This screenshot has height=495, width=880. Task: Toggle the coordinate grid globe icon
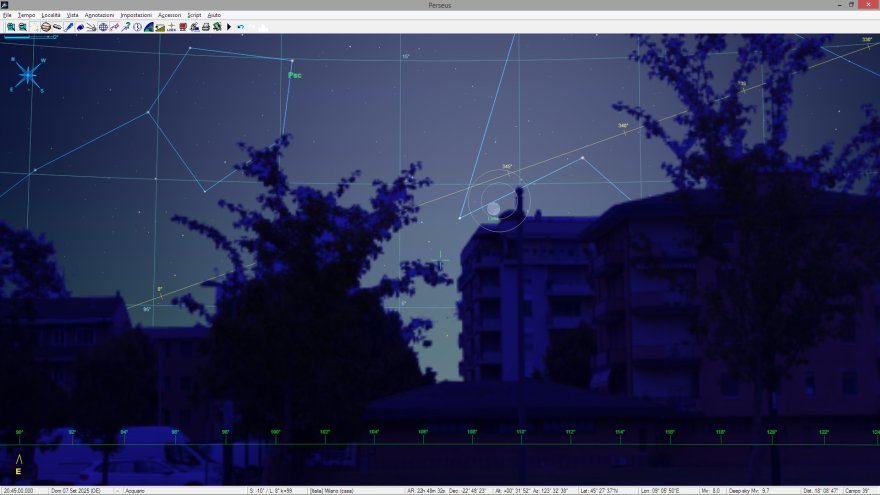coord(103,27)
